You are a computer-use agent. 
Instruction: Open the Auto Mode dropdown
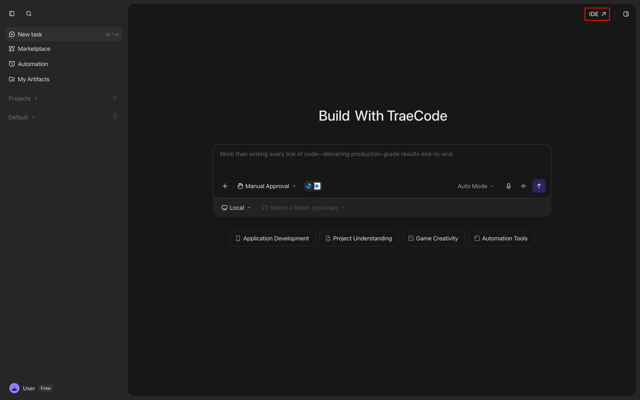(x=476, y=186)
